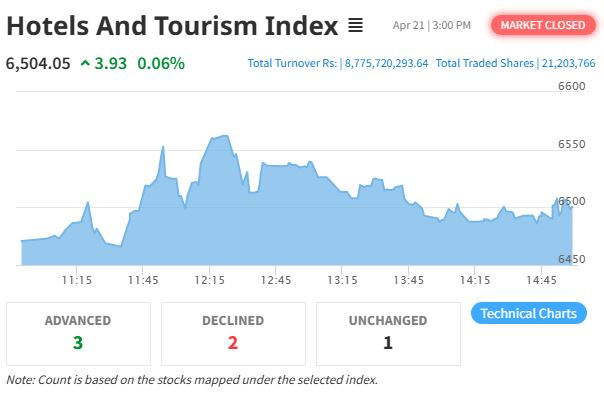Open the index list menu icon
604x409 pixels.
click(x=355, y=25)
